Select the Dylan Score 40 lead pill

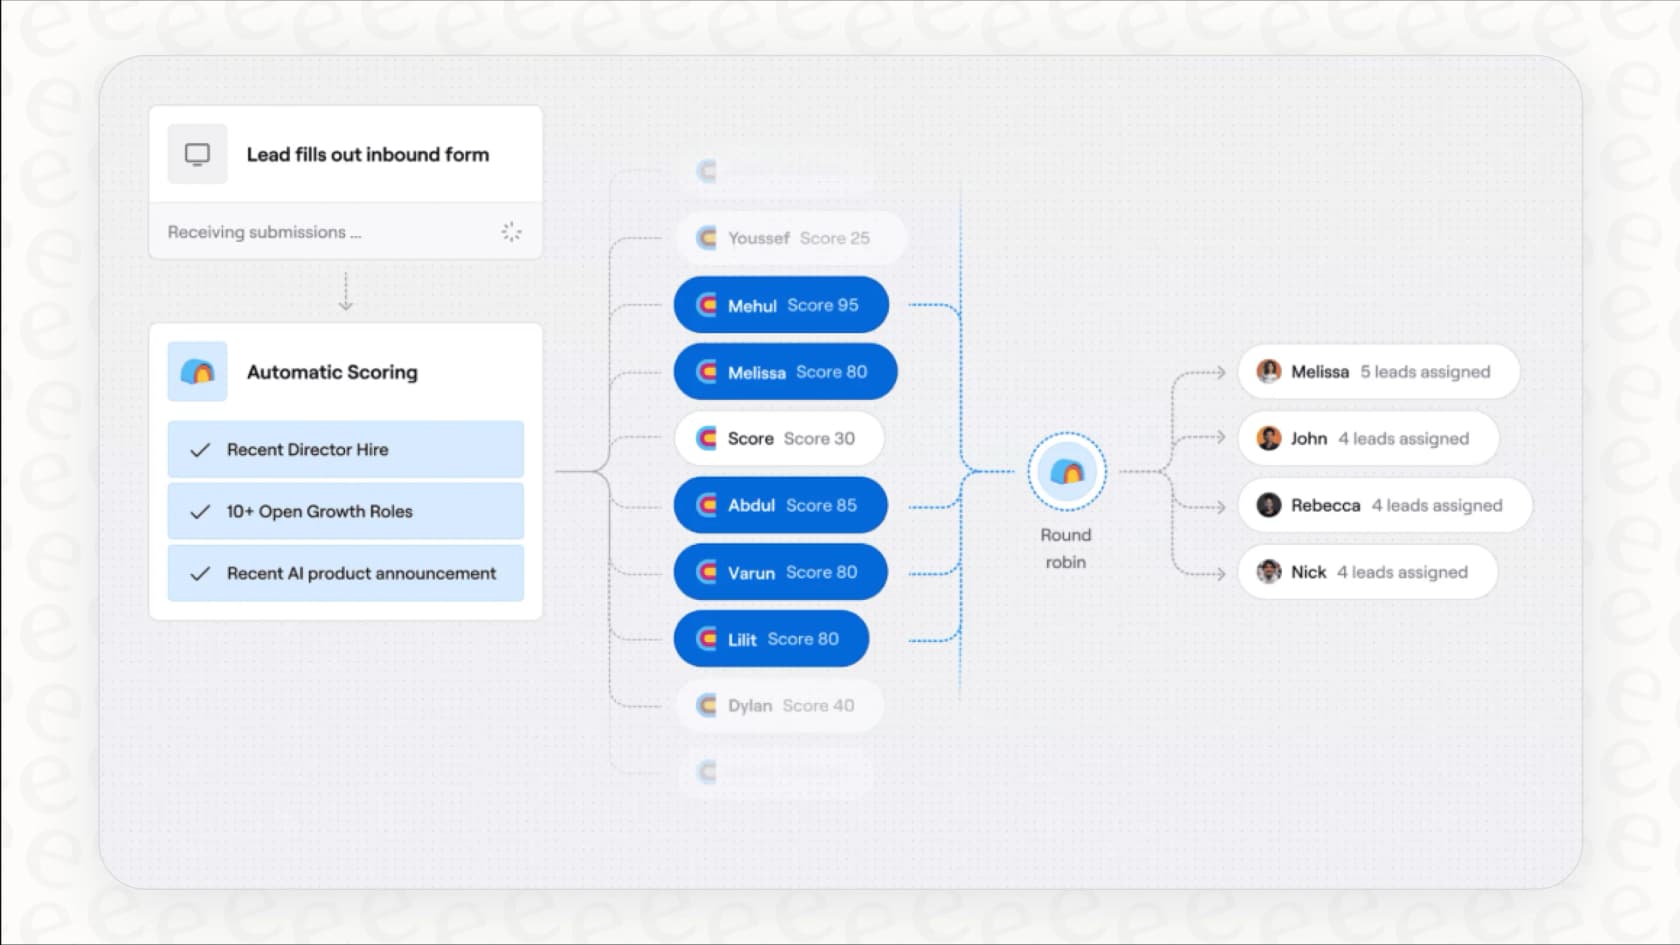780,705
